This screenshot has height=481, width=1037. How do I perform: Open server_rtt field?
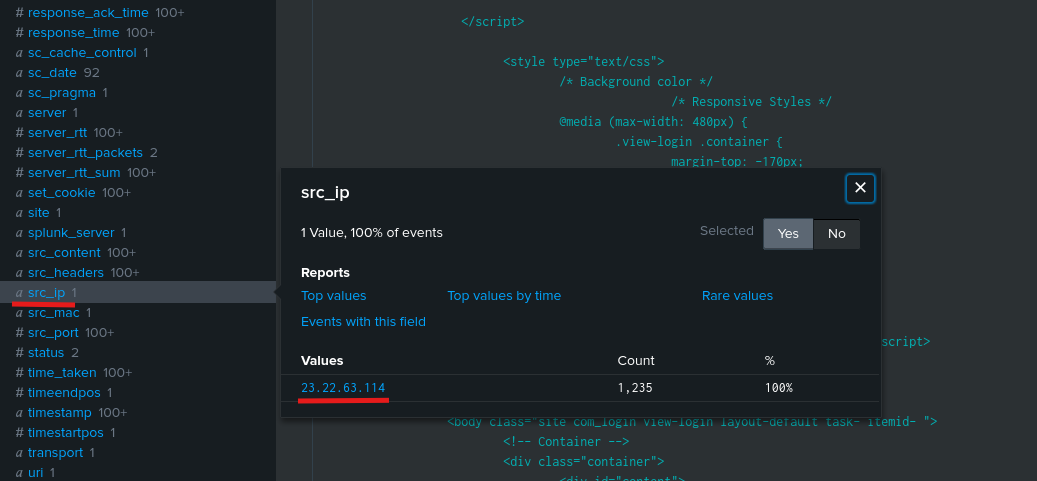[x=58, y=132]
